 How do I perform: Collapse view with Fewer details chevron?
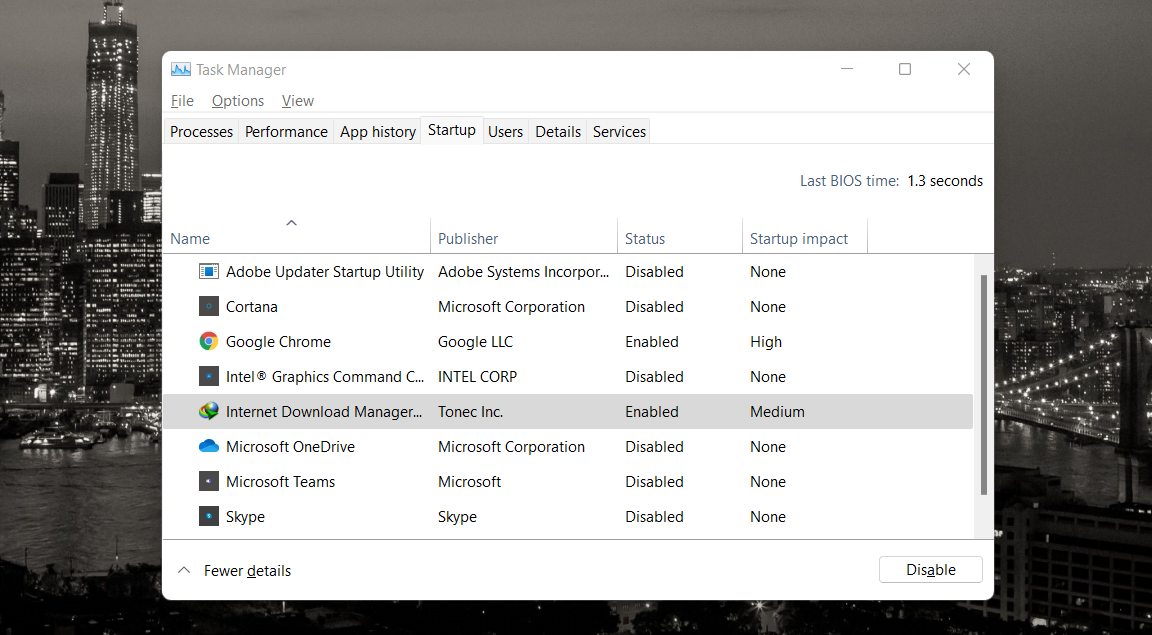(184, 570)
